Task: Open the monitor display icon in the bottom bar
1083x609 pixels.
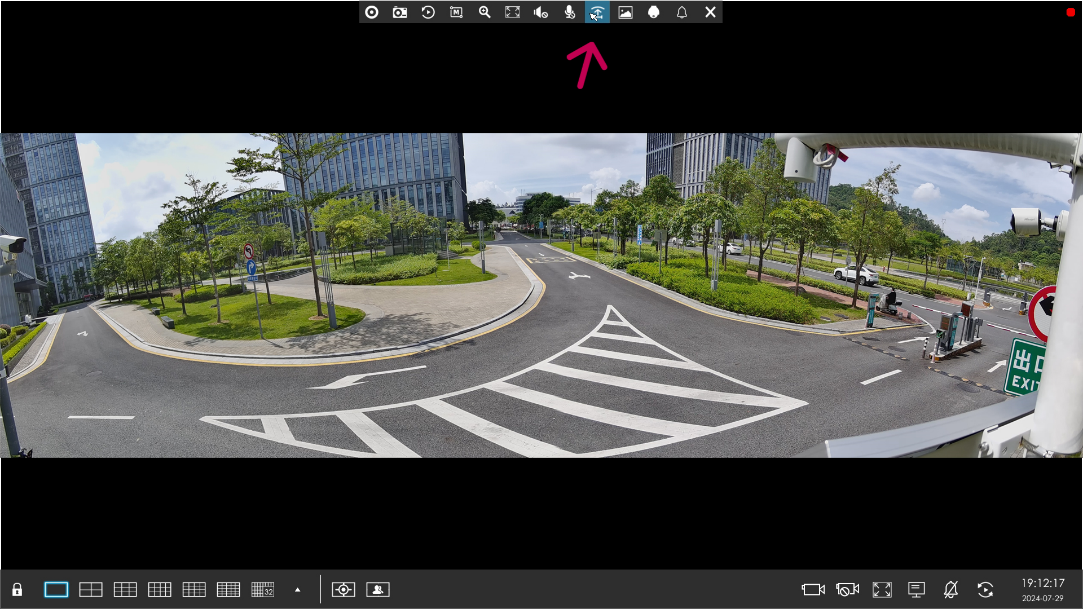Action: click(917, 590)
